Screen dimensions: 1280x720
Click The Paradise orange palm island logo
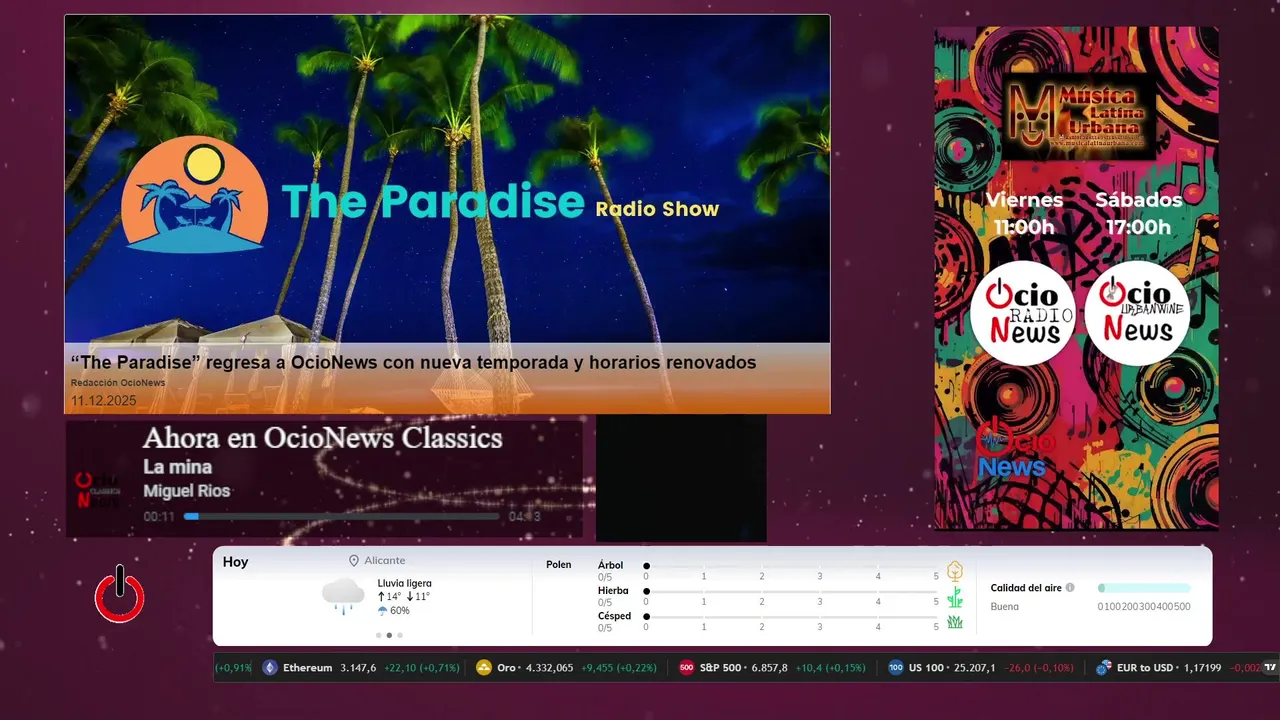195,195
